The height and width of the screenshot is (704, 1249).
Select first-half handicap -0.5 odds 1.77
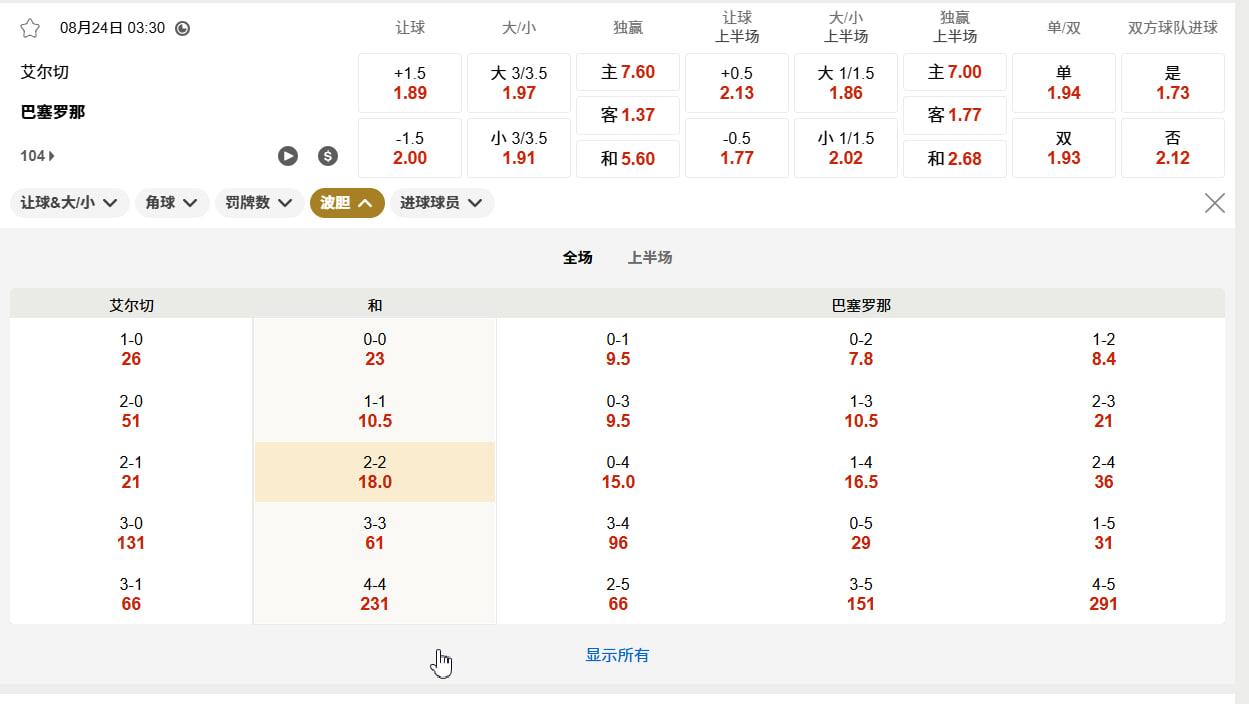[737, 148]
